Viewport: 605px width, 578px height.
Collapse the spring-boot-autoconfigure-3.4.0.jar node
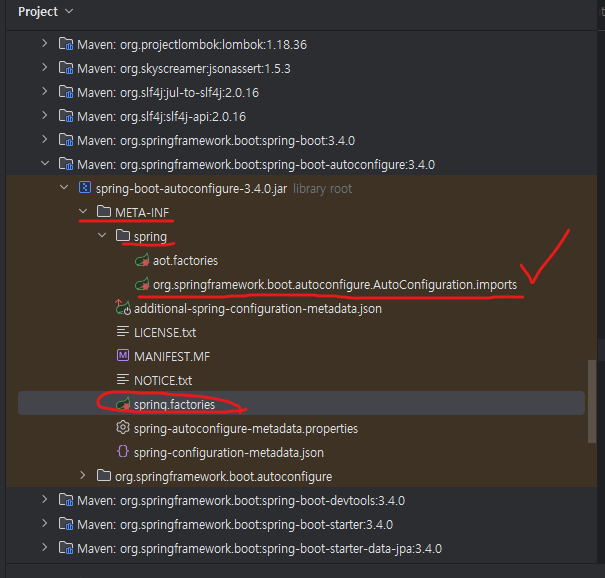64,188
